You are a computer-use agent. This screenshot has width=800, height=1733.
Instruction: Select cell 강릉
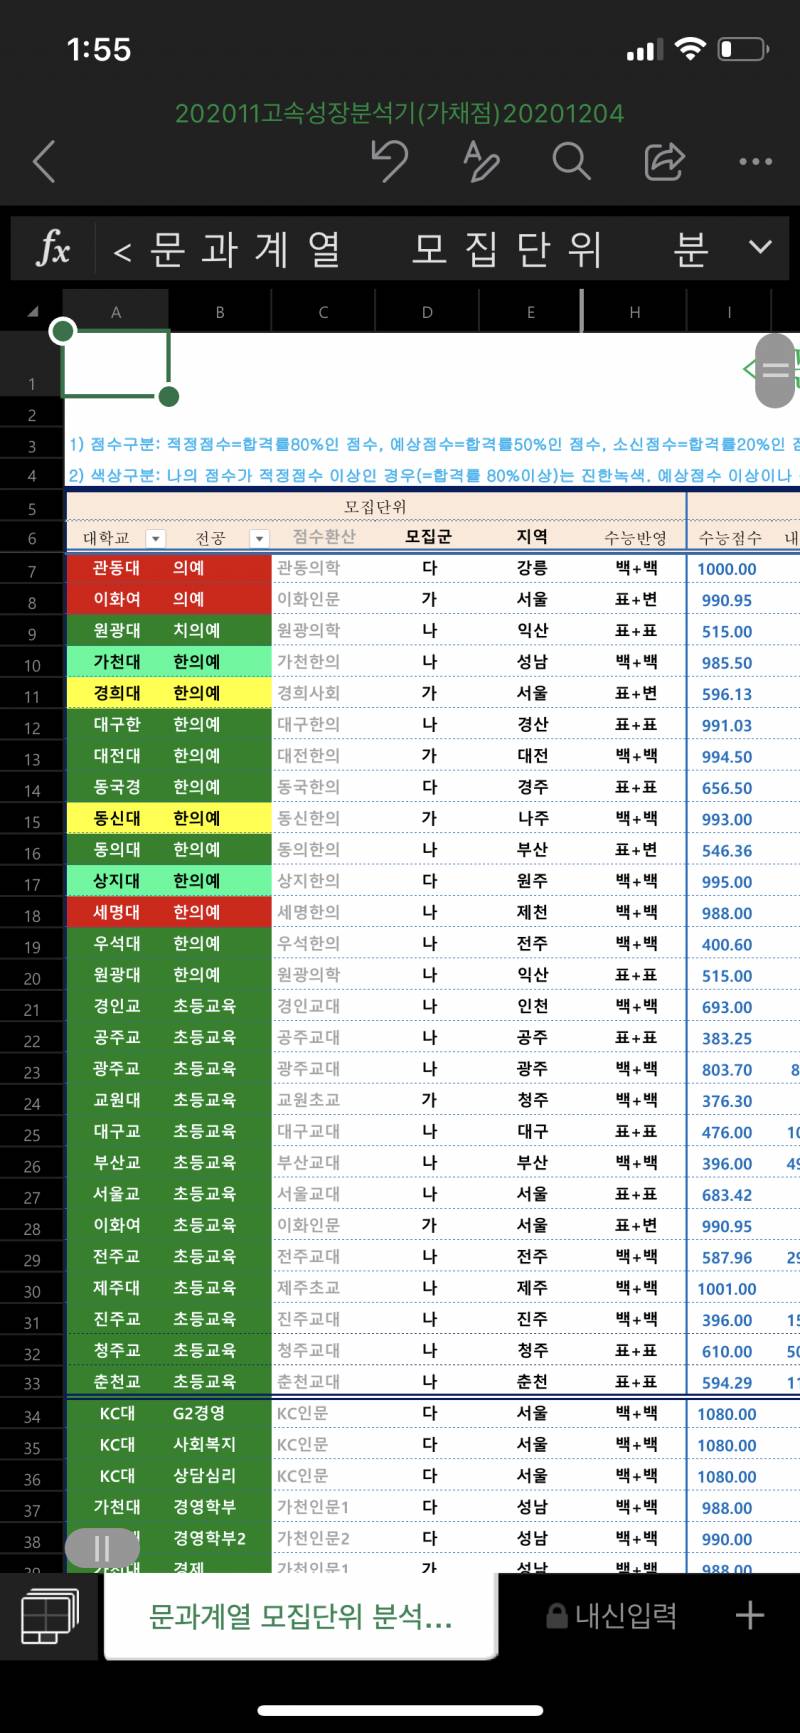tap(532, 568)
